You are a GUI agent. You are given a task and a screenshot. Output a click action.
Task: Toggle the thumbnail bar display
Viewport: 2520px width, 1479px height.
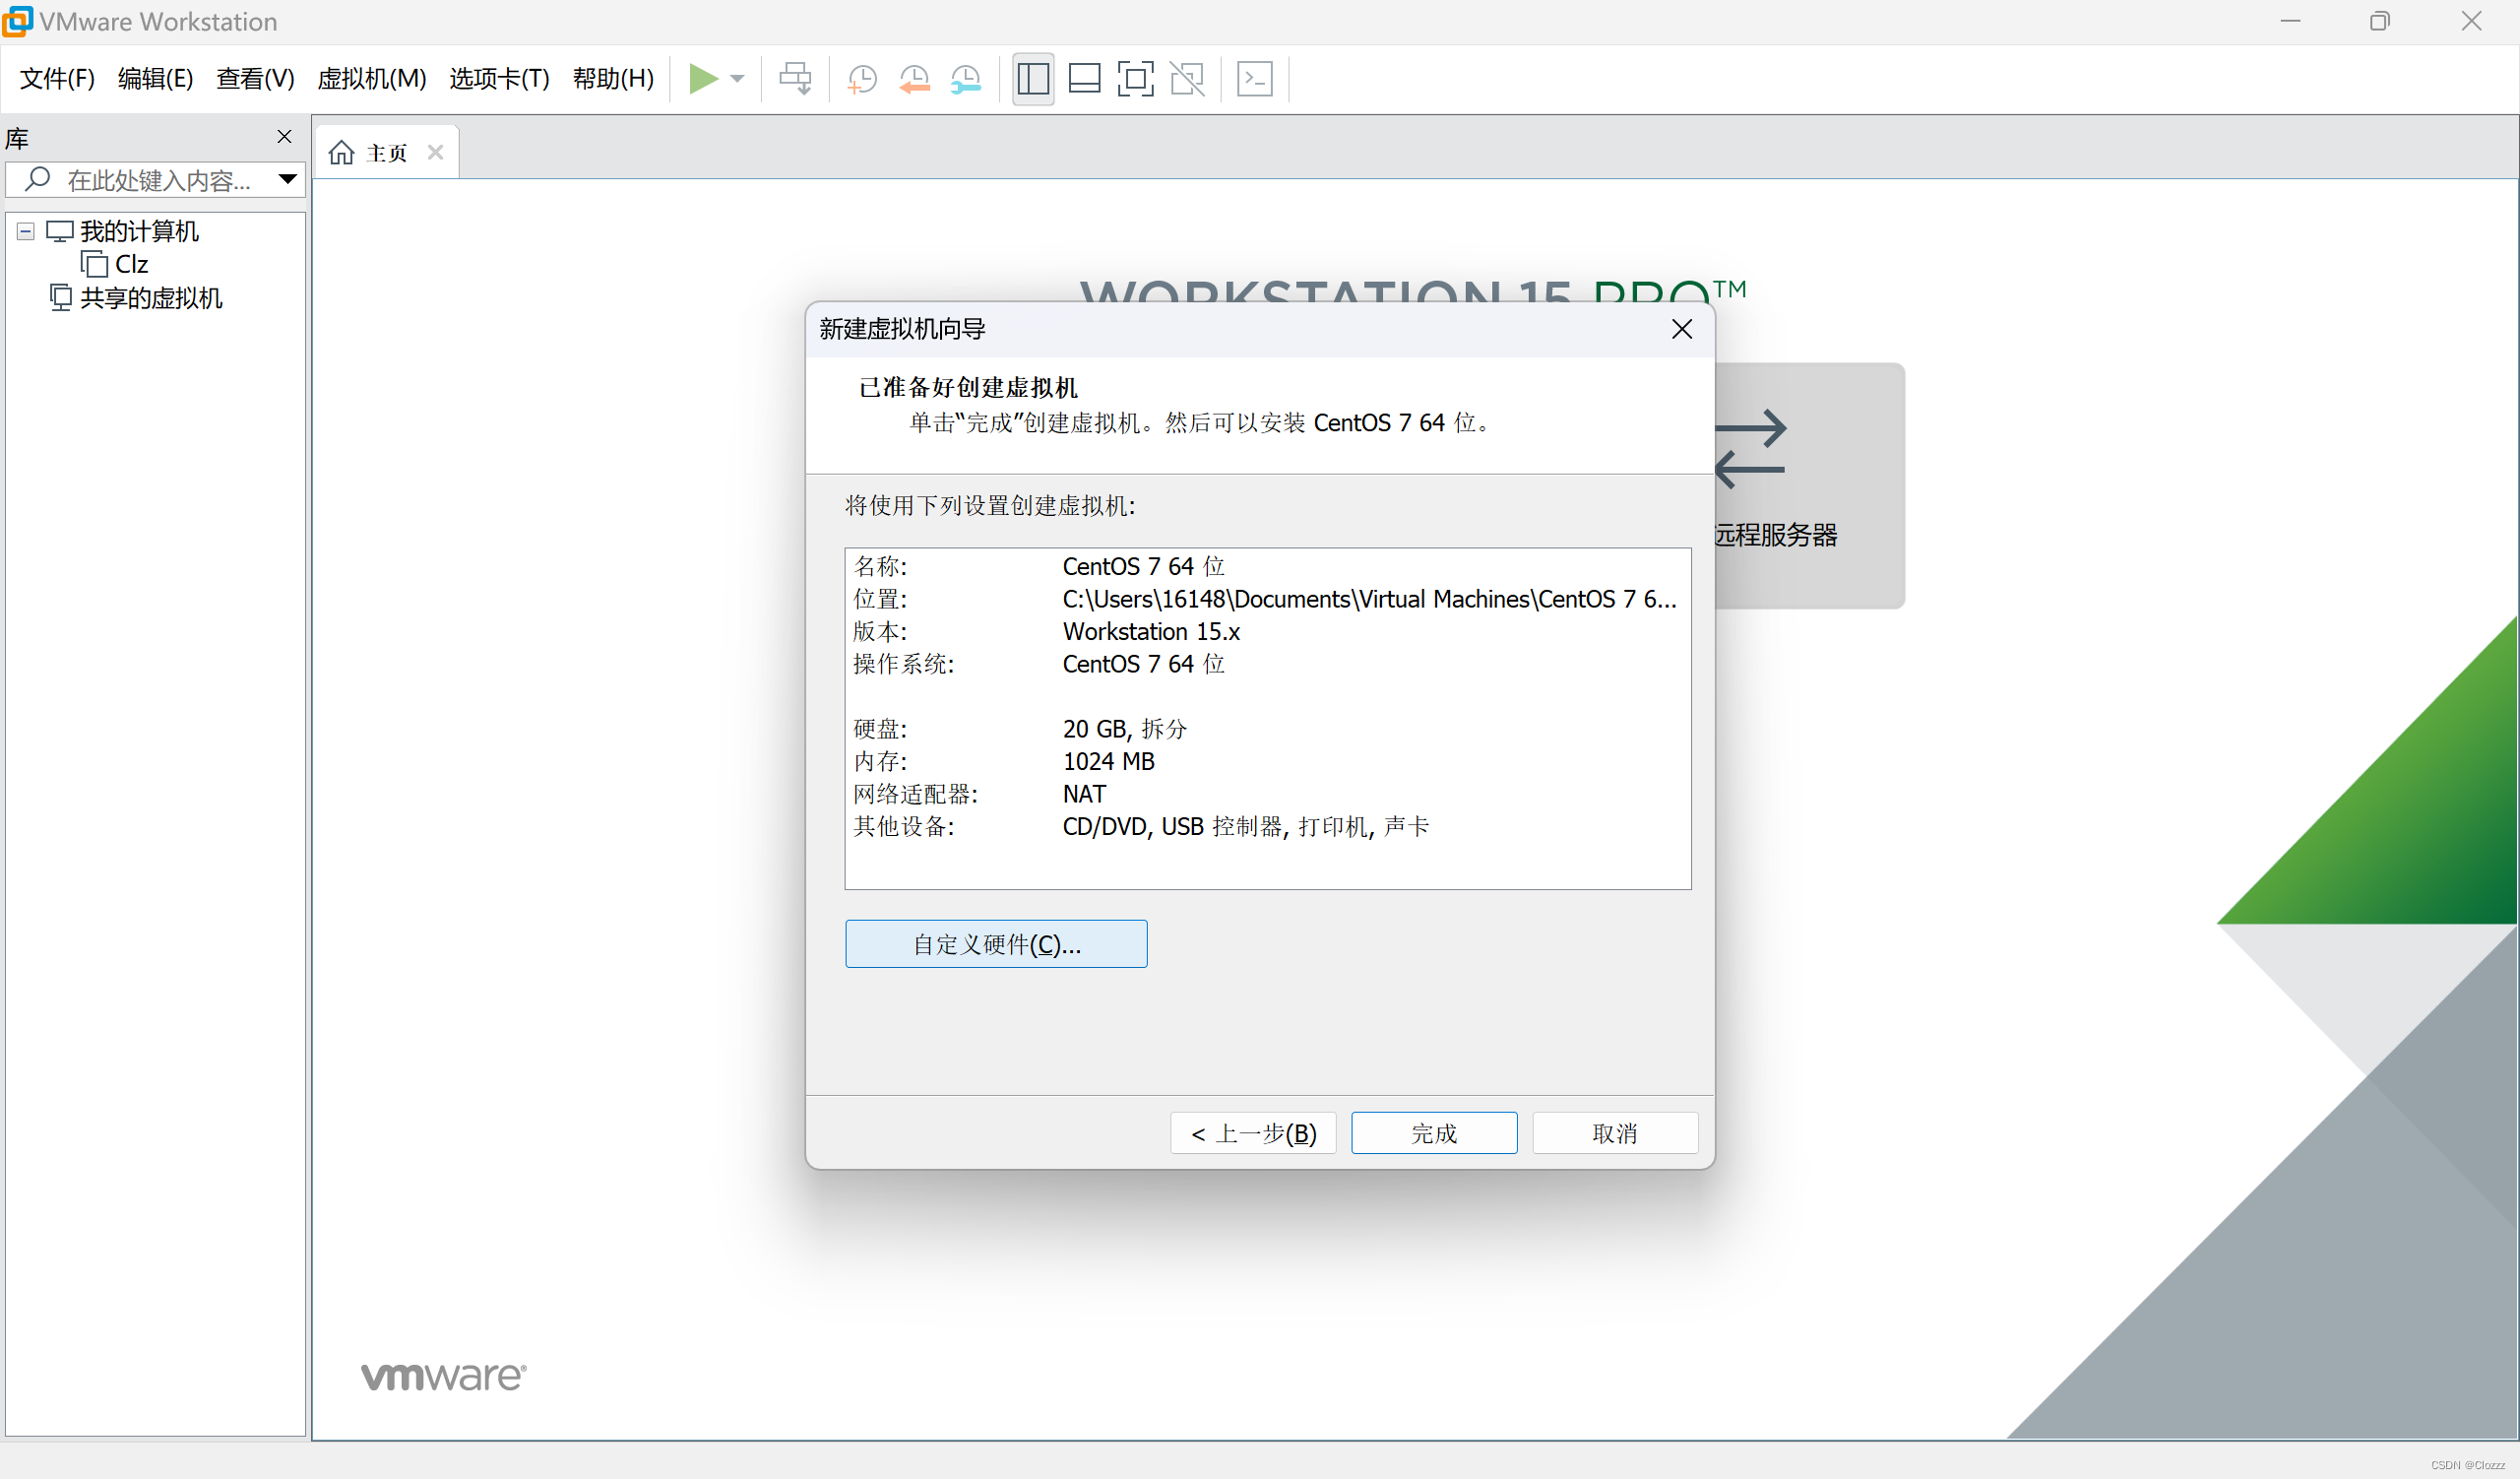click(1084, 79)
